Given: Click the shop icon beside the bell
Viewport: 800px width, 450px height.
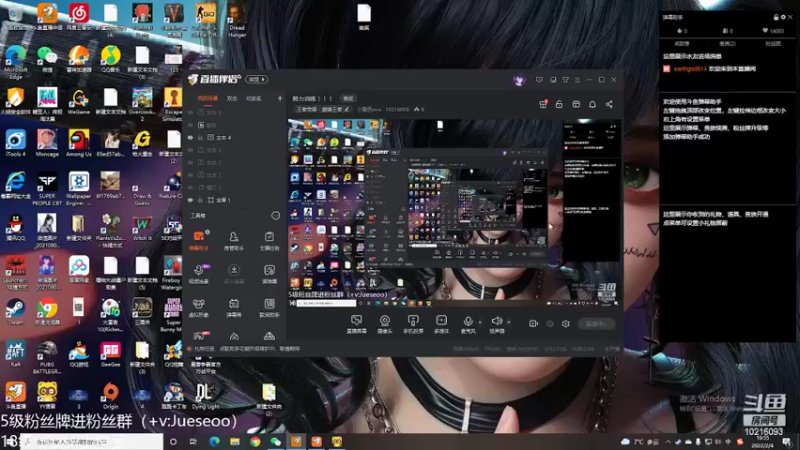Looking at the screenshot, I should click(x=576, y=104).
